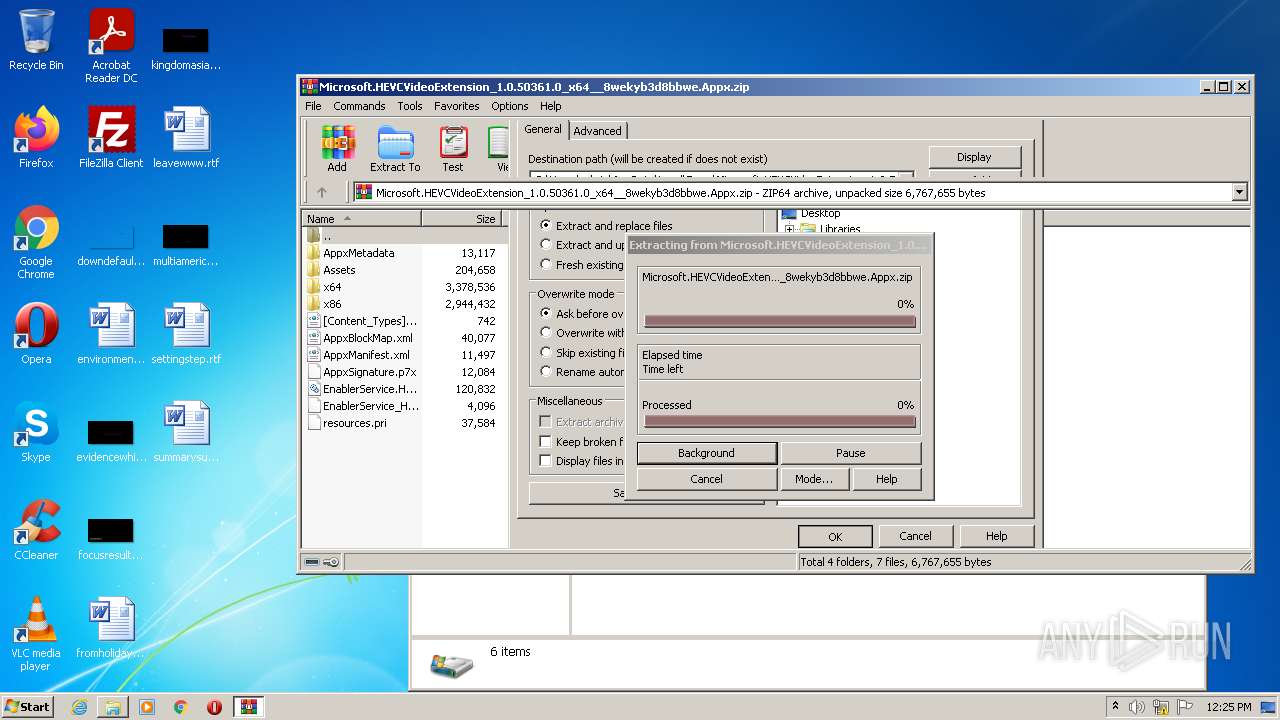Click Help in extraction progress dialog

point(887,479)
